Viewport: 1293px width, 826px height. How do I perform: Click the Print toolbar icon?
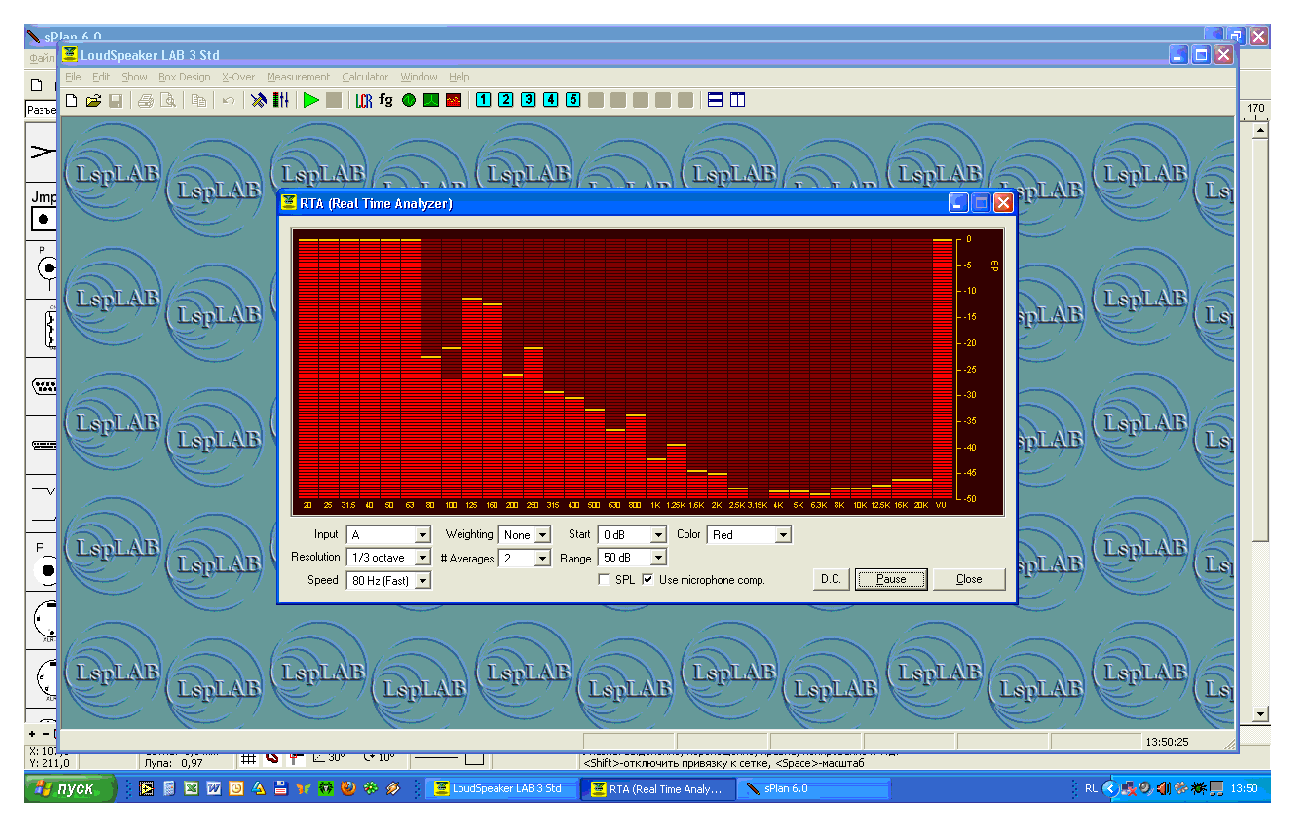[146, 100]
